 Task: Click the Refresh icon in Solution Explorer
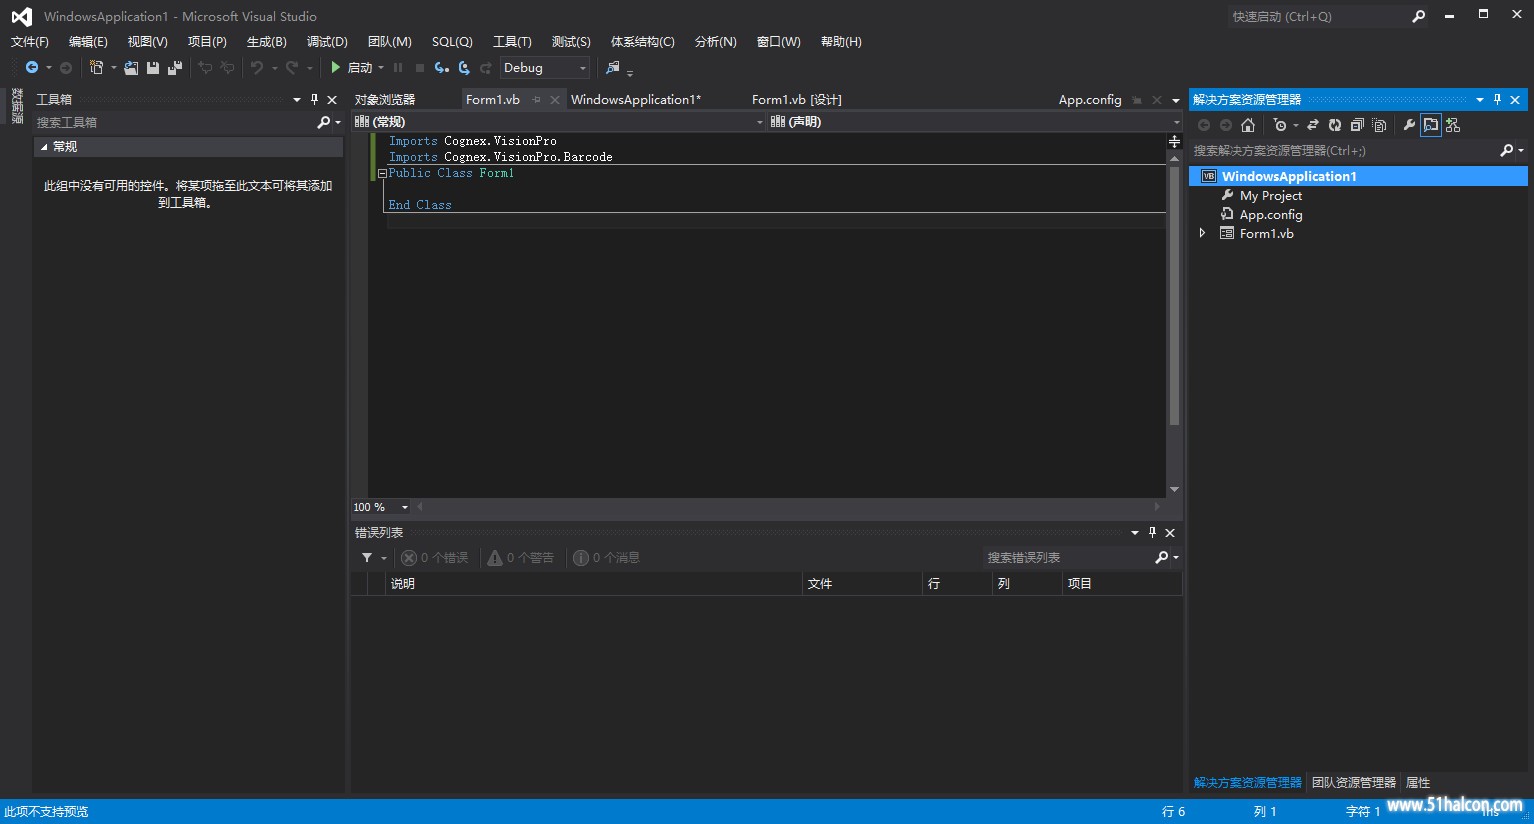click(1335, 125)
